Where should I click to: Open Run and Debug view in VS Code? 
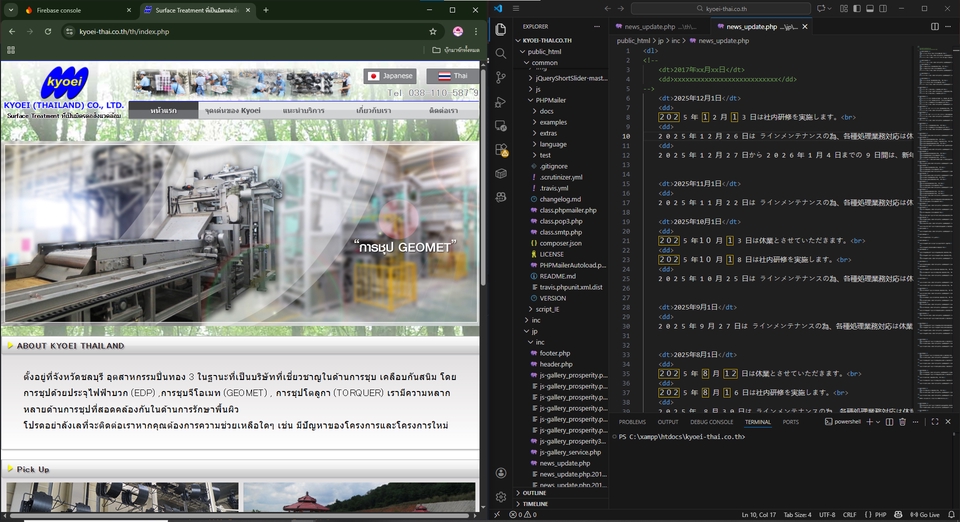[501, 102]
